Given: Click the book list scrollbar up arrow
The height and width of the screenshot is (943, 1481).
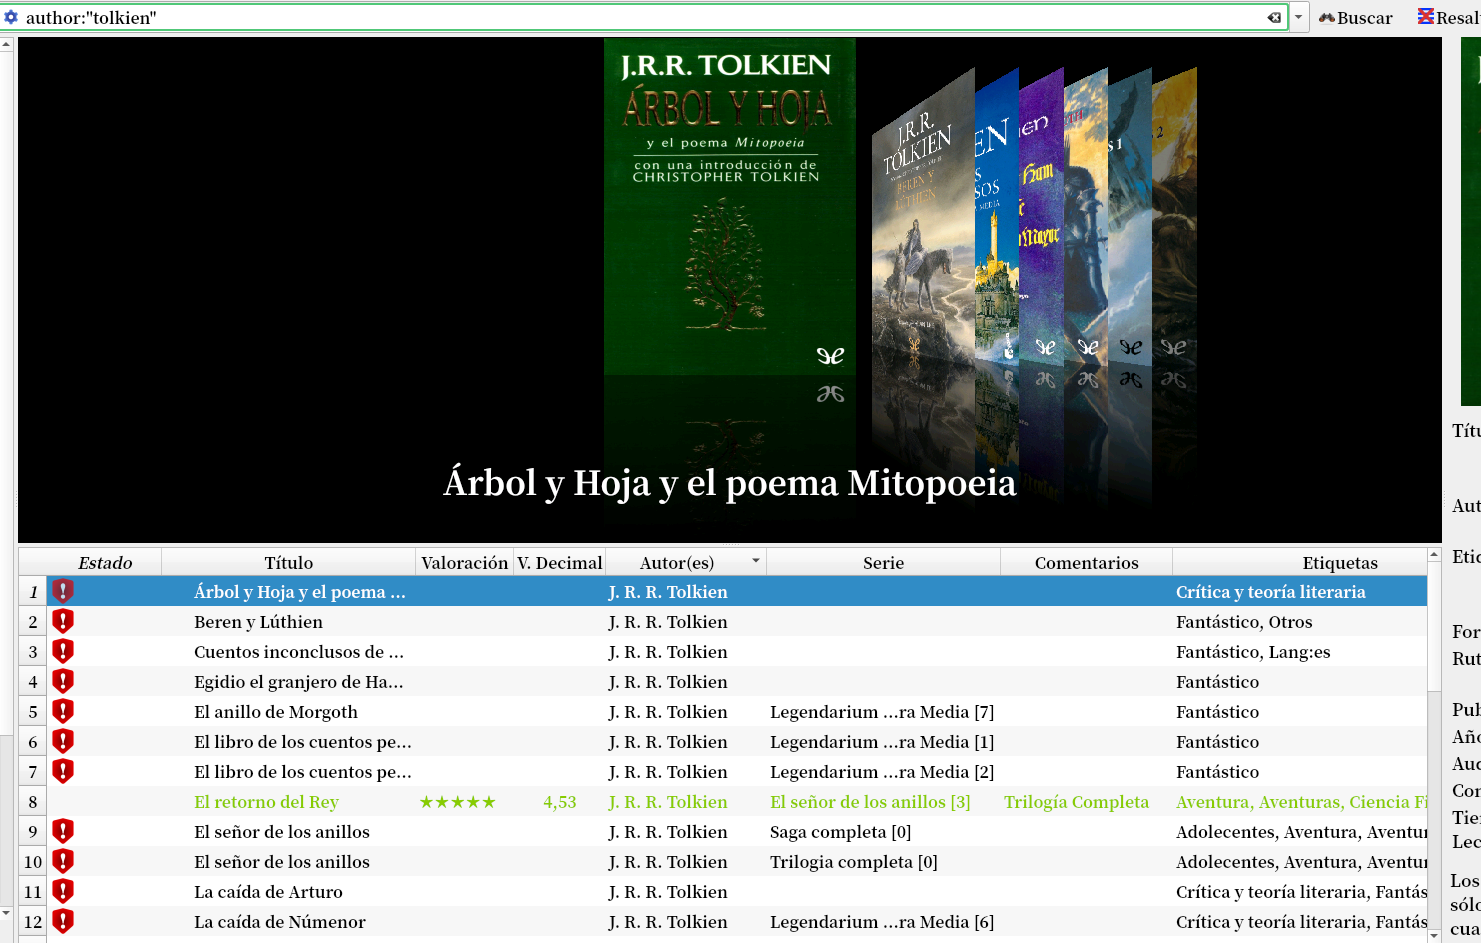Looking at the screenshot, I should point(1434,554).
